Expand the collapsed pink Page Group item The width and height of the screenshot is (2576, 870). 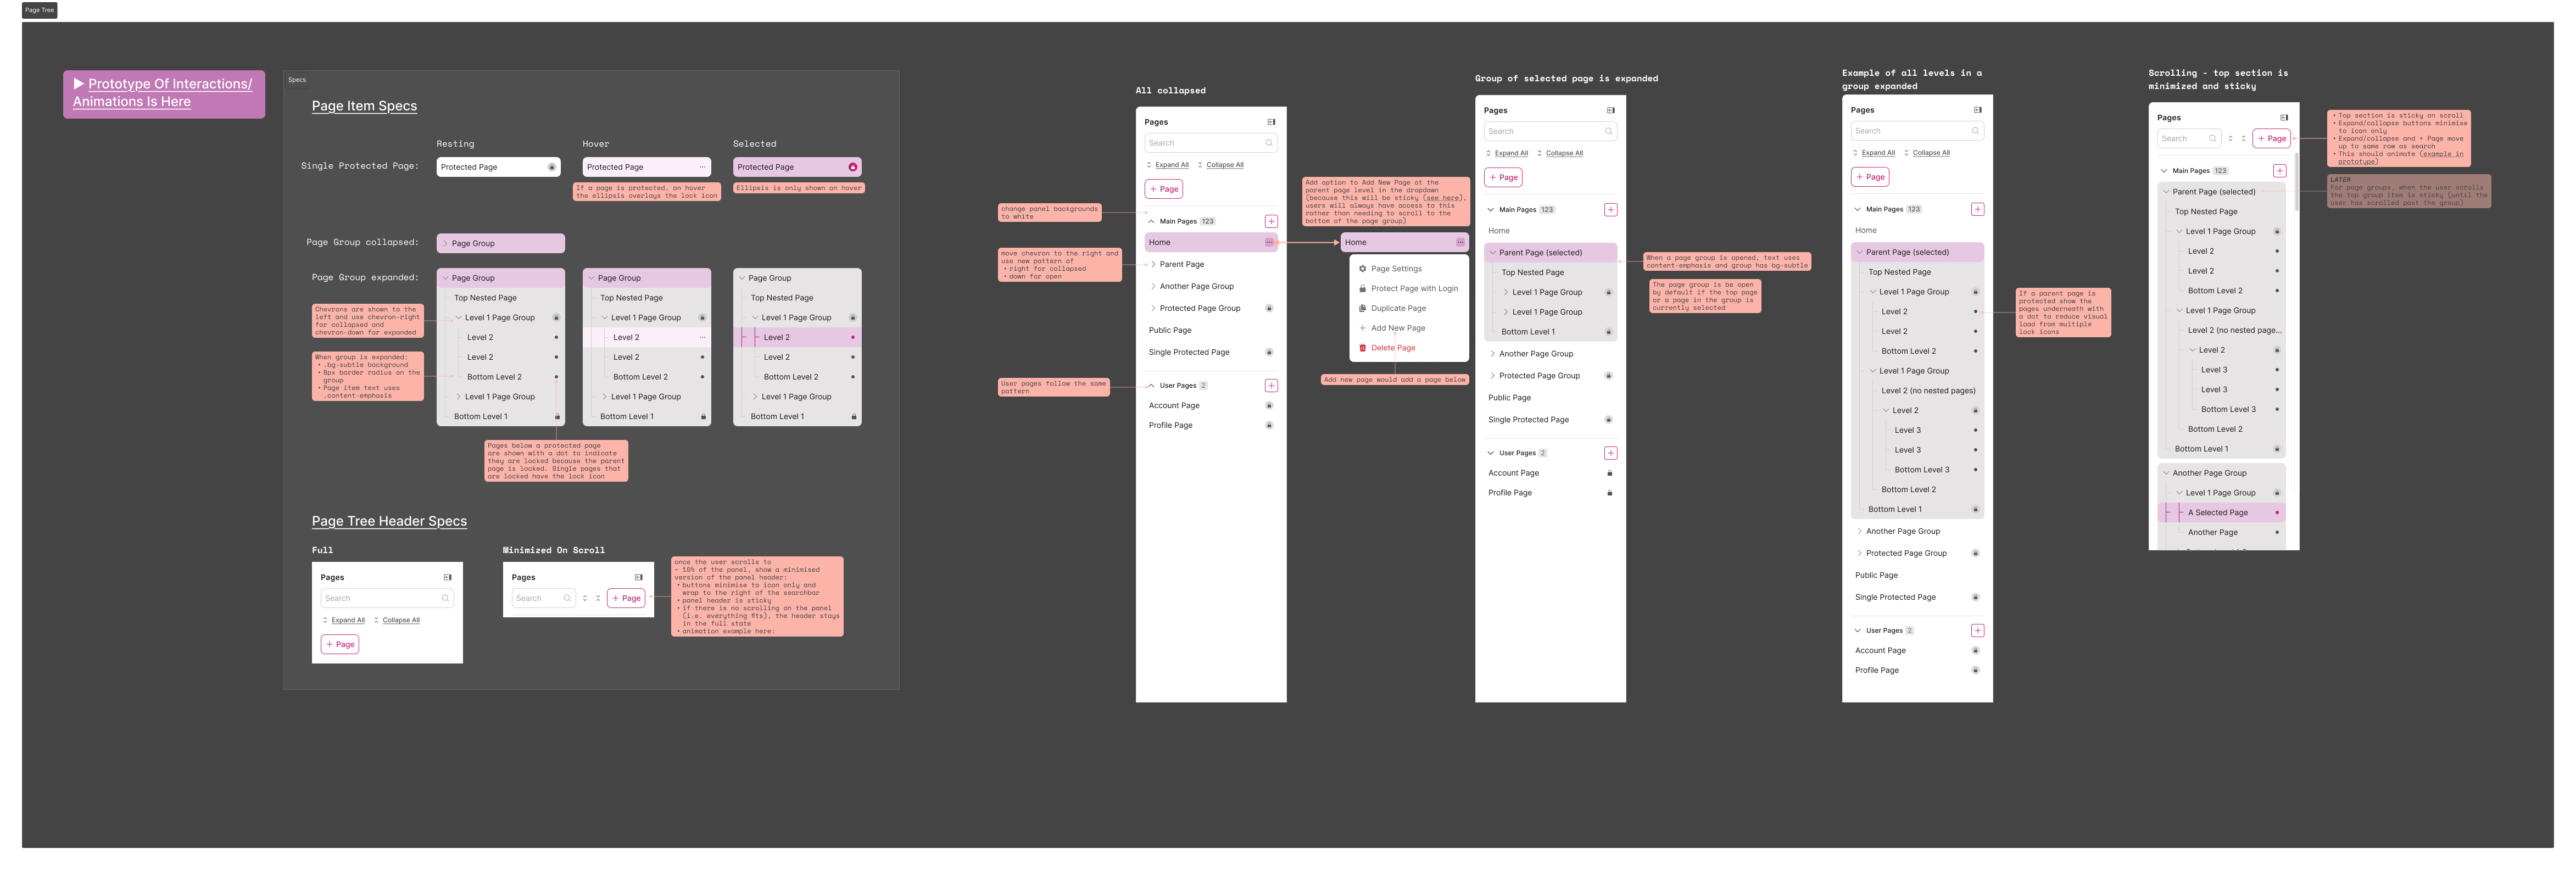point(445,243)
